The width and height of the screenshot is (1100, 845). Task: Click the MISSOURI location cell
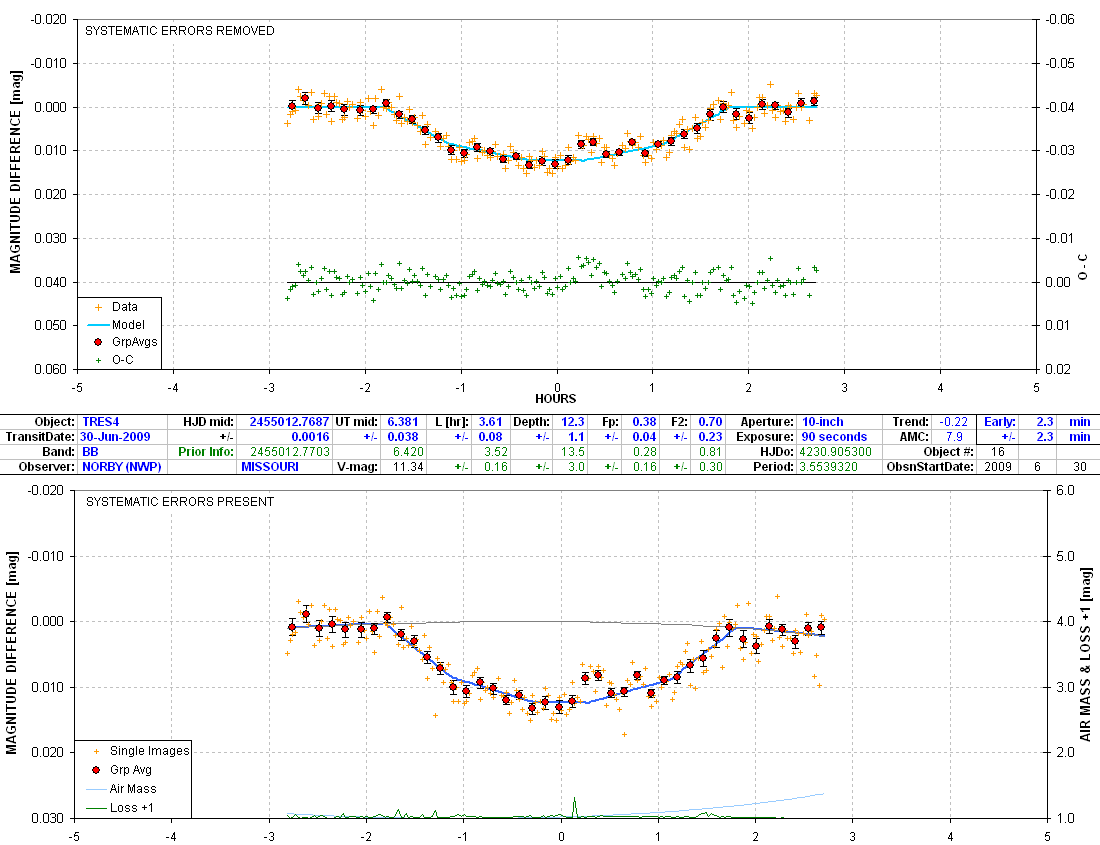tap(270, 467)
